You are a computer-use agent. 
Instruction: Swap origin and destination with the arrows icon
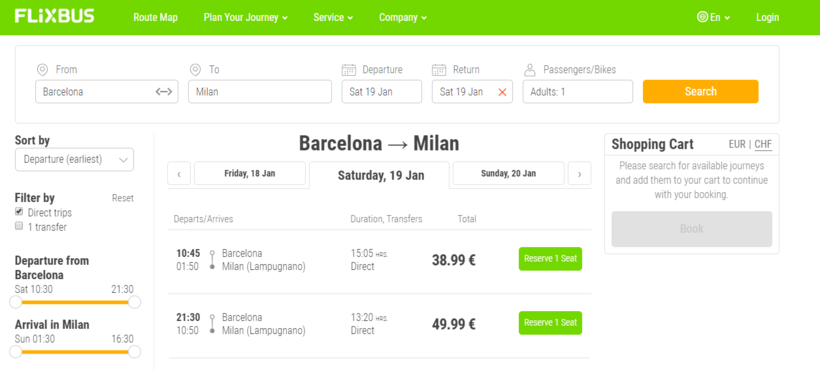(x=164, y=92)
